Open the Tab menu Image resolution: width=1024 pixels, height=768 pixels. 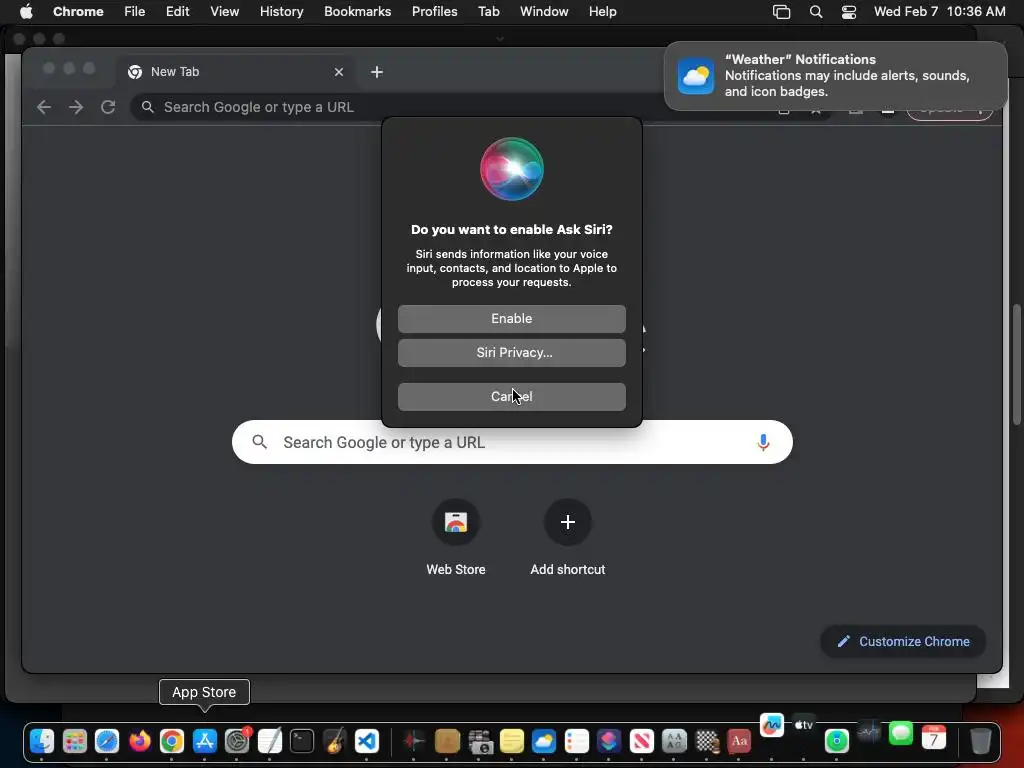click(x=488, y=11)
